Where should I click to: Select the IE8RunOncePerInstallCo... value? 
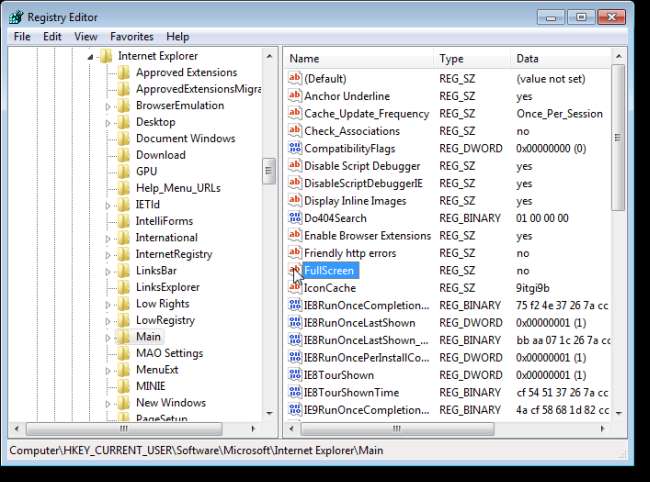click(366, 357)
